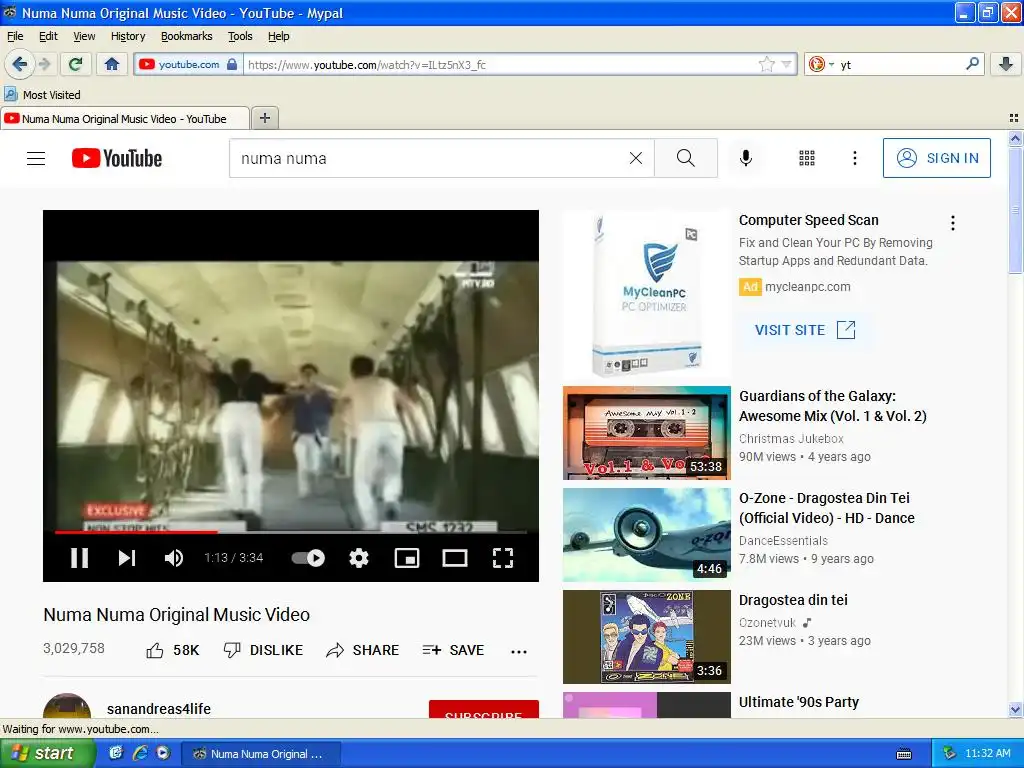Click the browser forward arrow
1024x768 pixels.
(x=44, y=64)
